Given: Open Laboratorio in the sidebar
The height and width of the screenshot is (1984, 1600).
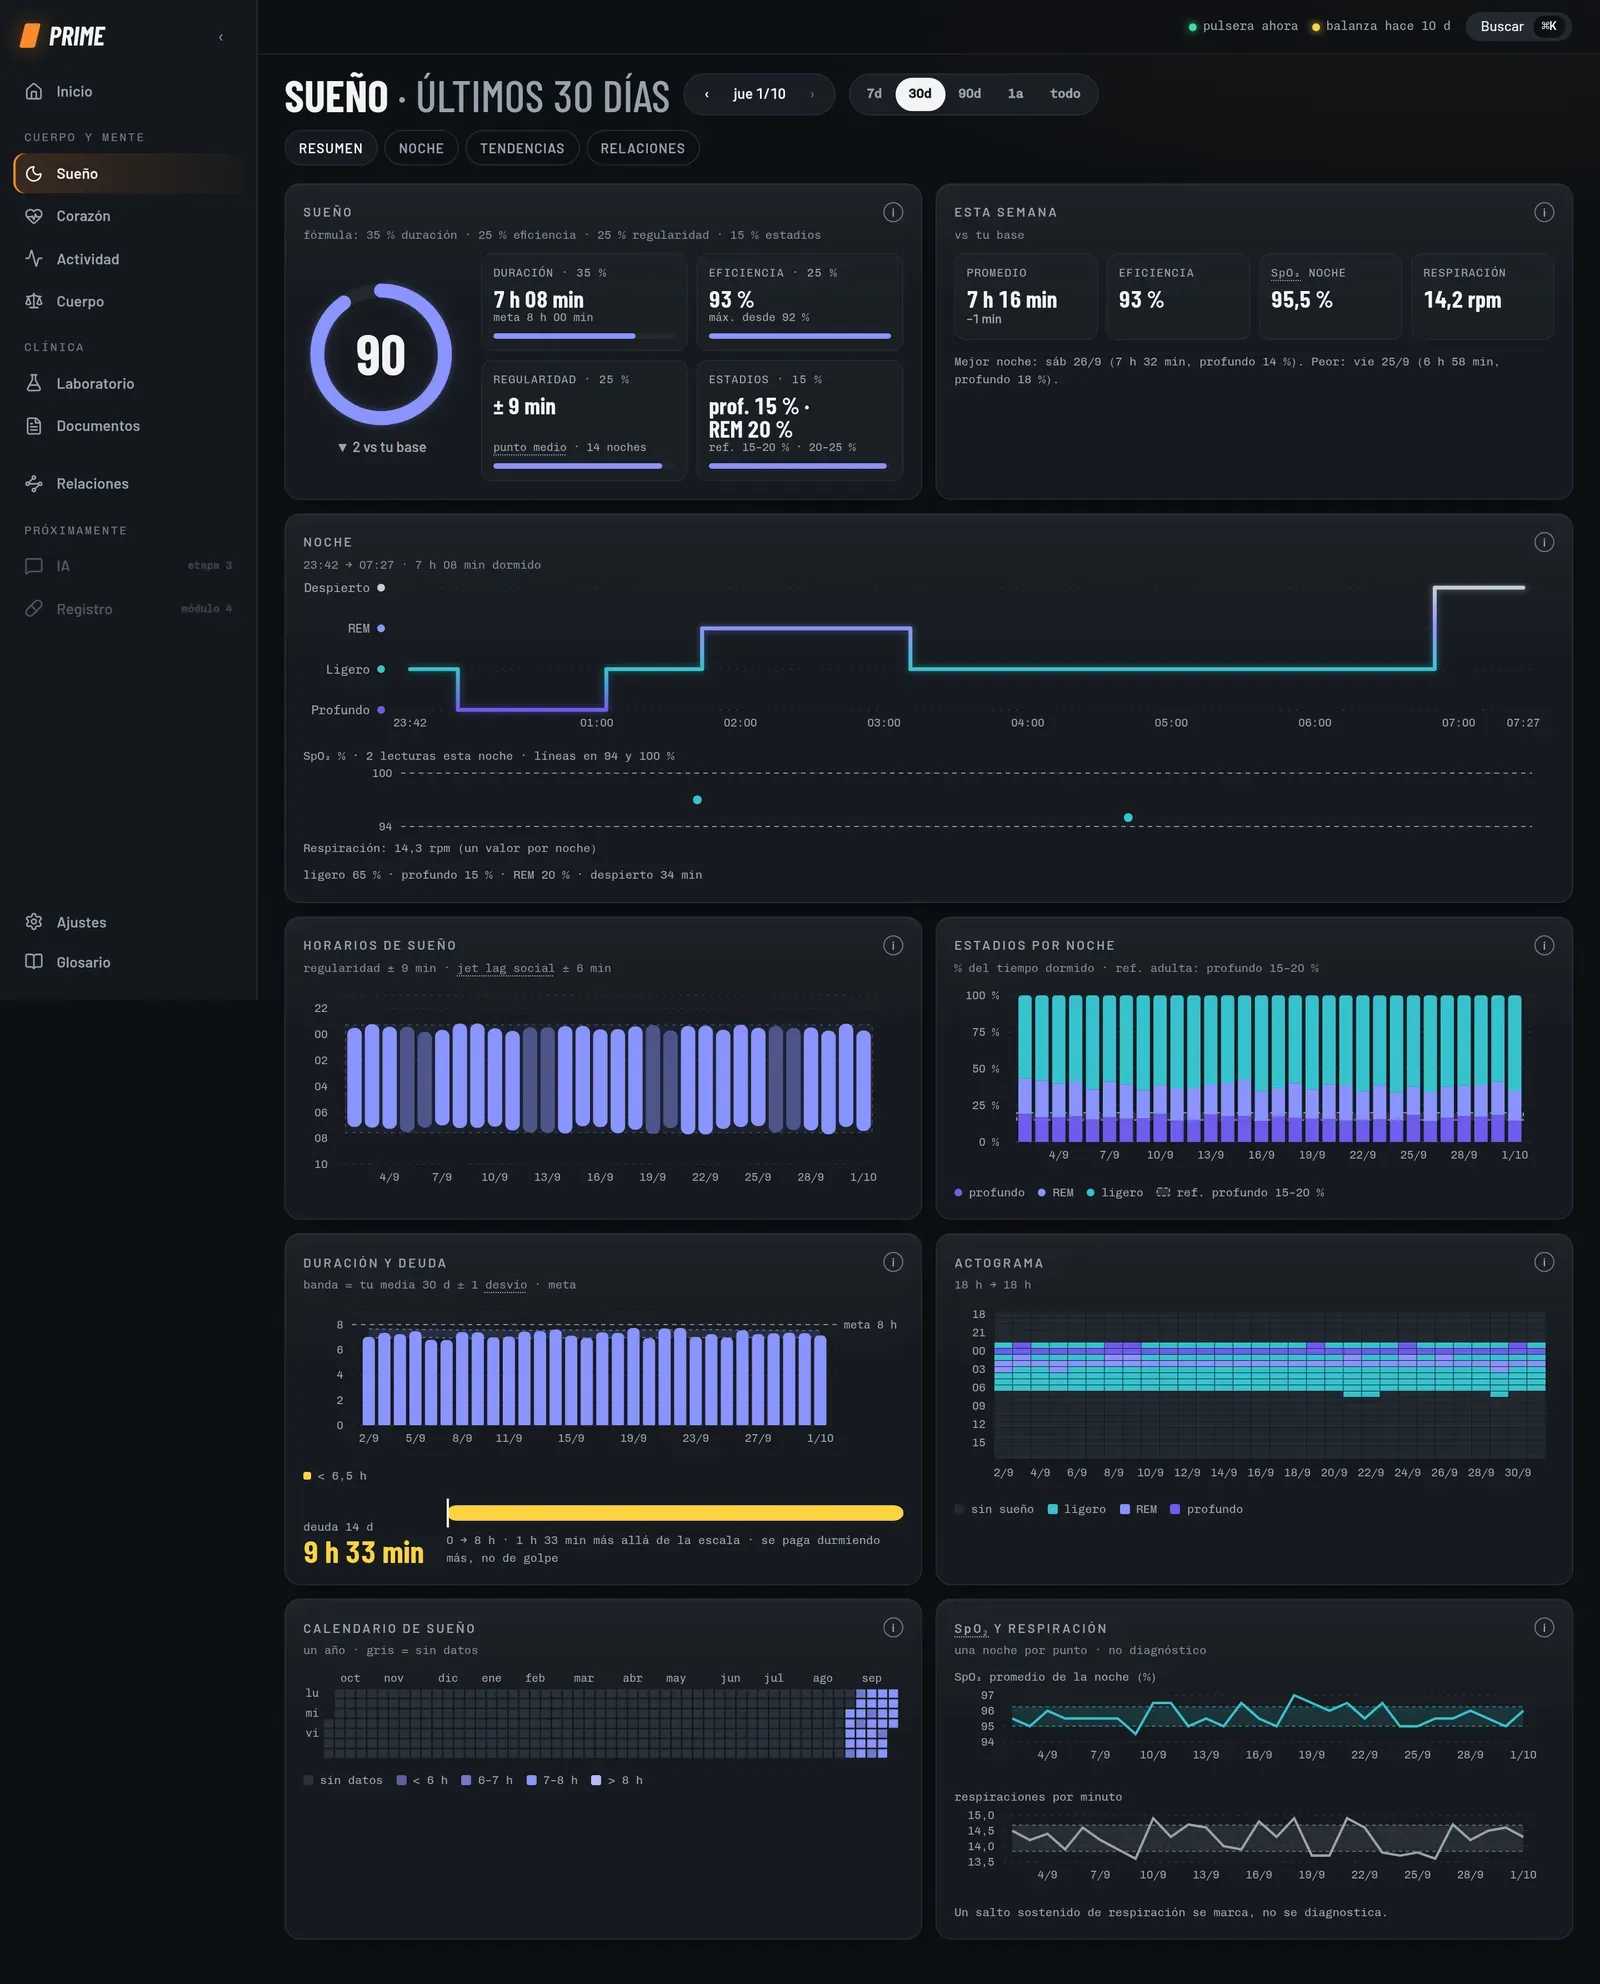Looking at the screenshot, I should tap(128, 383).
